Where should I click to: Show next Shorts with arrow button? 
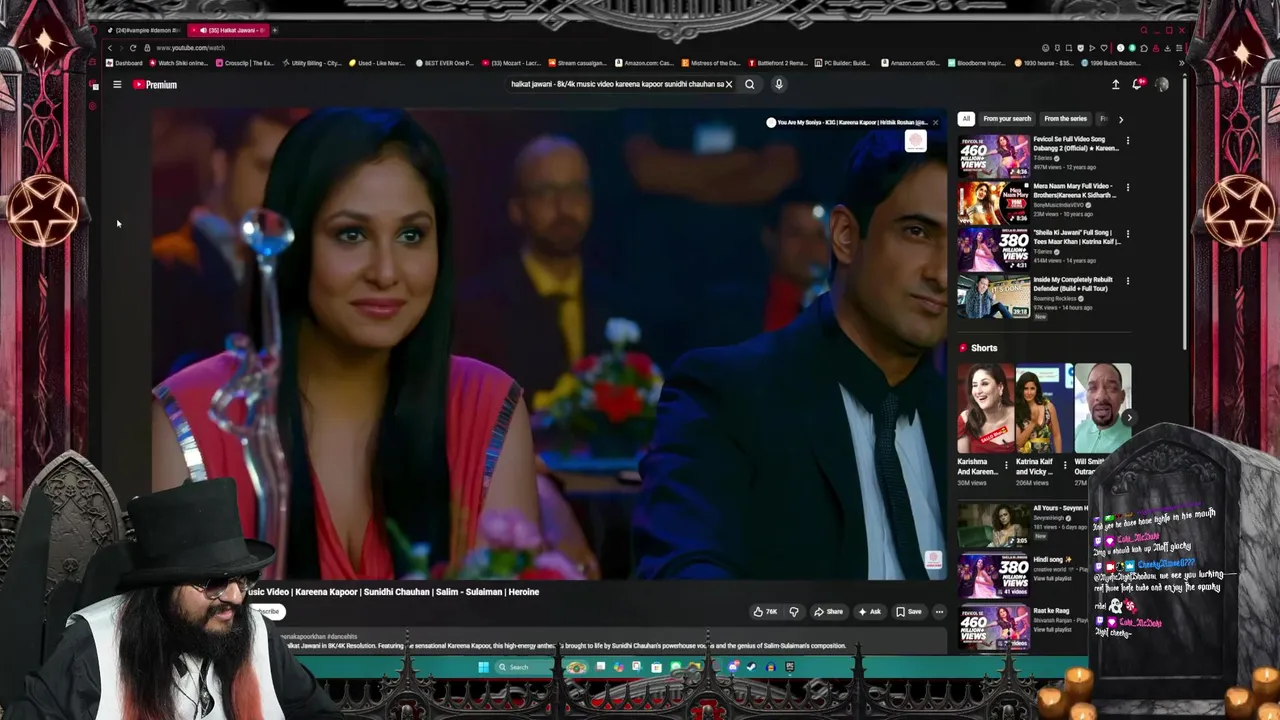pos(1128,418)
